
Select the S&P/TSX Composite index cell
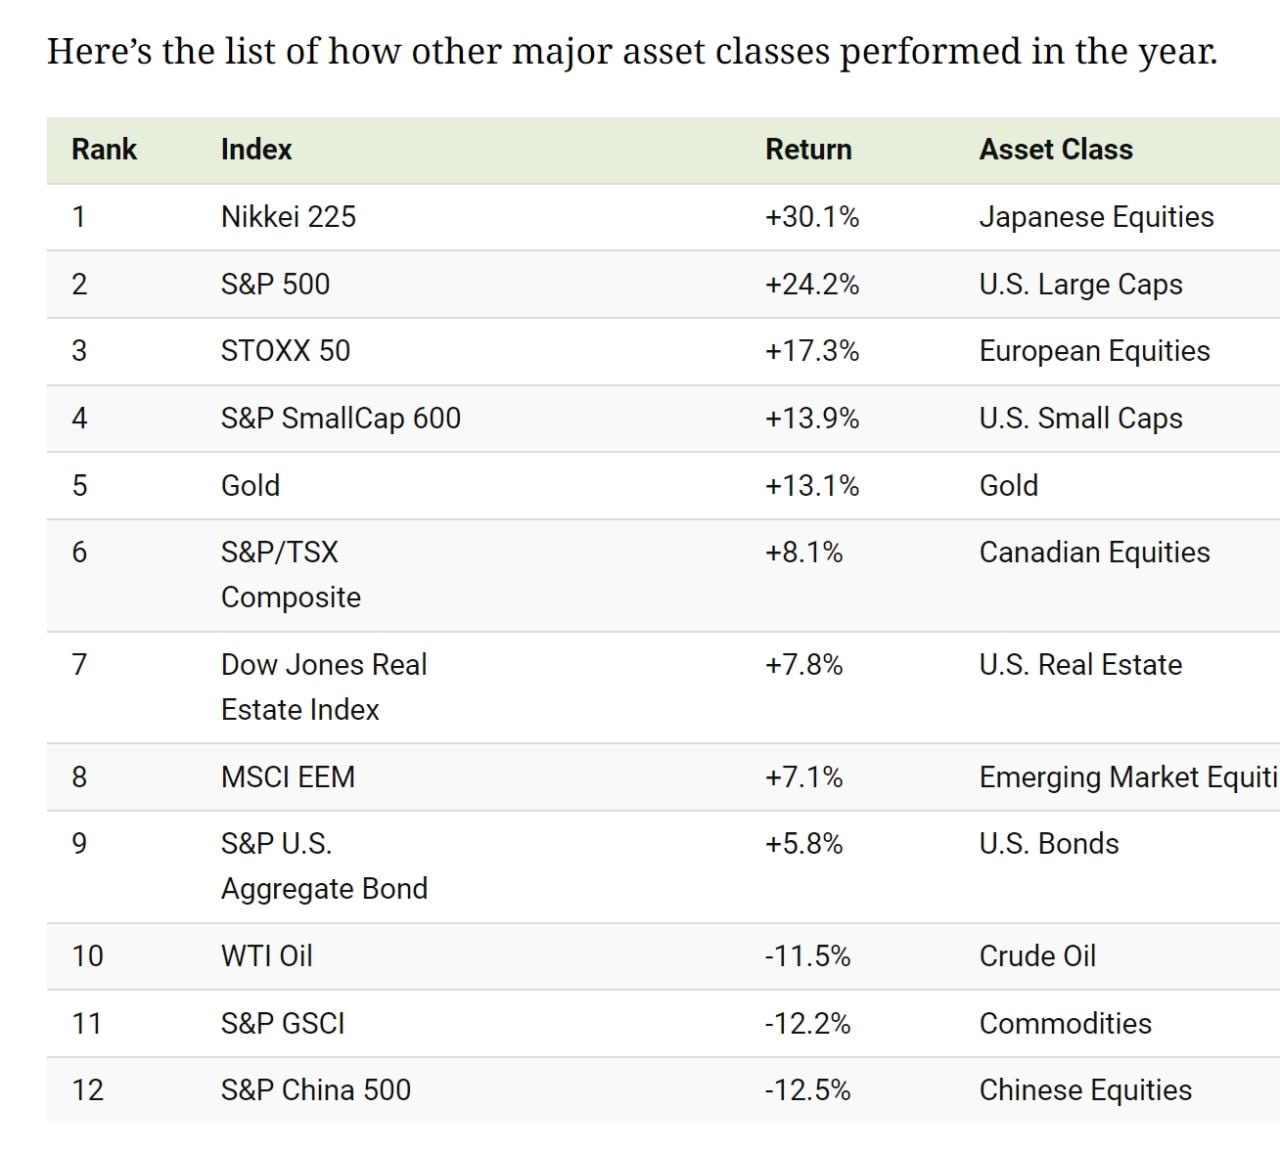pyautogui.click(x=290, y=574)
